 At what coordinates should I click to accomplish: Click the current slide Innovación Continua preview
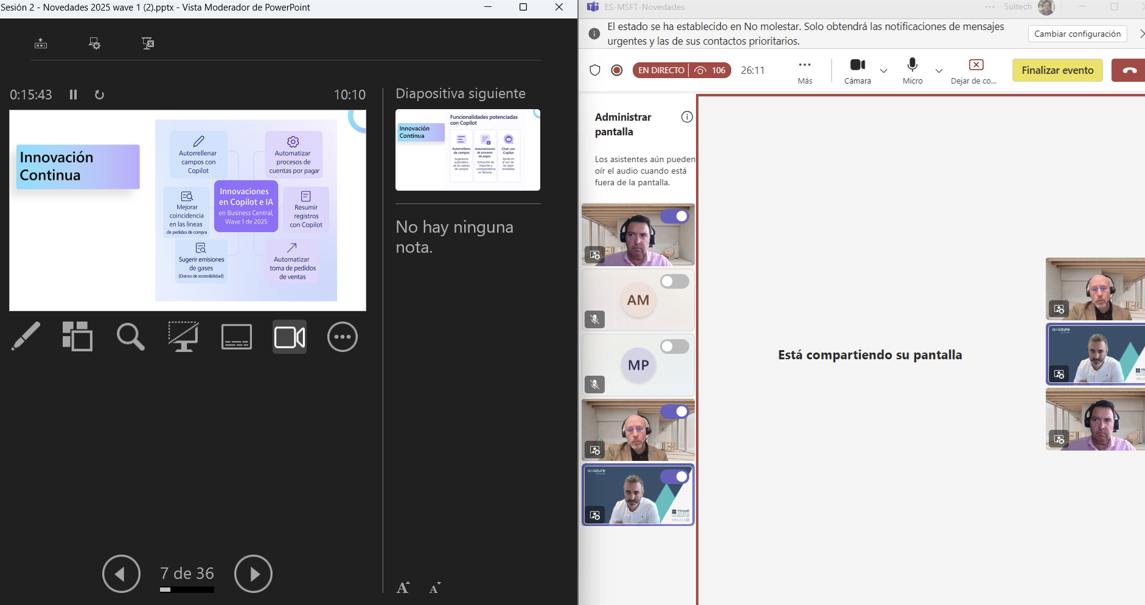click(188, 210)
